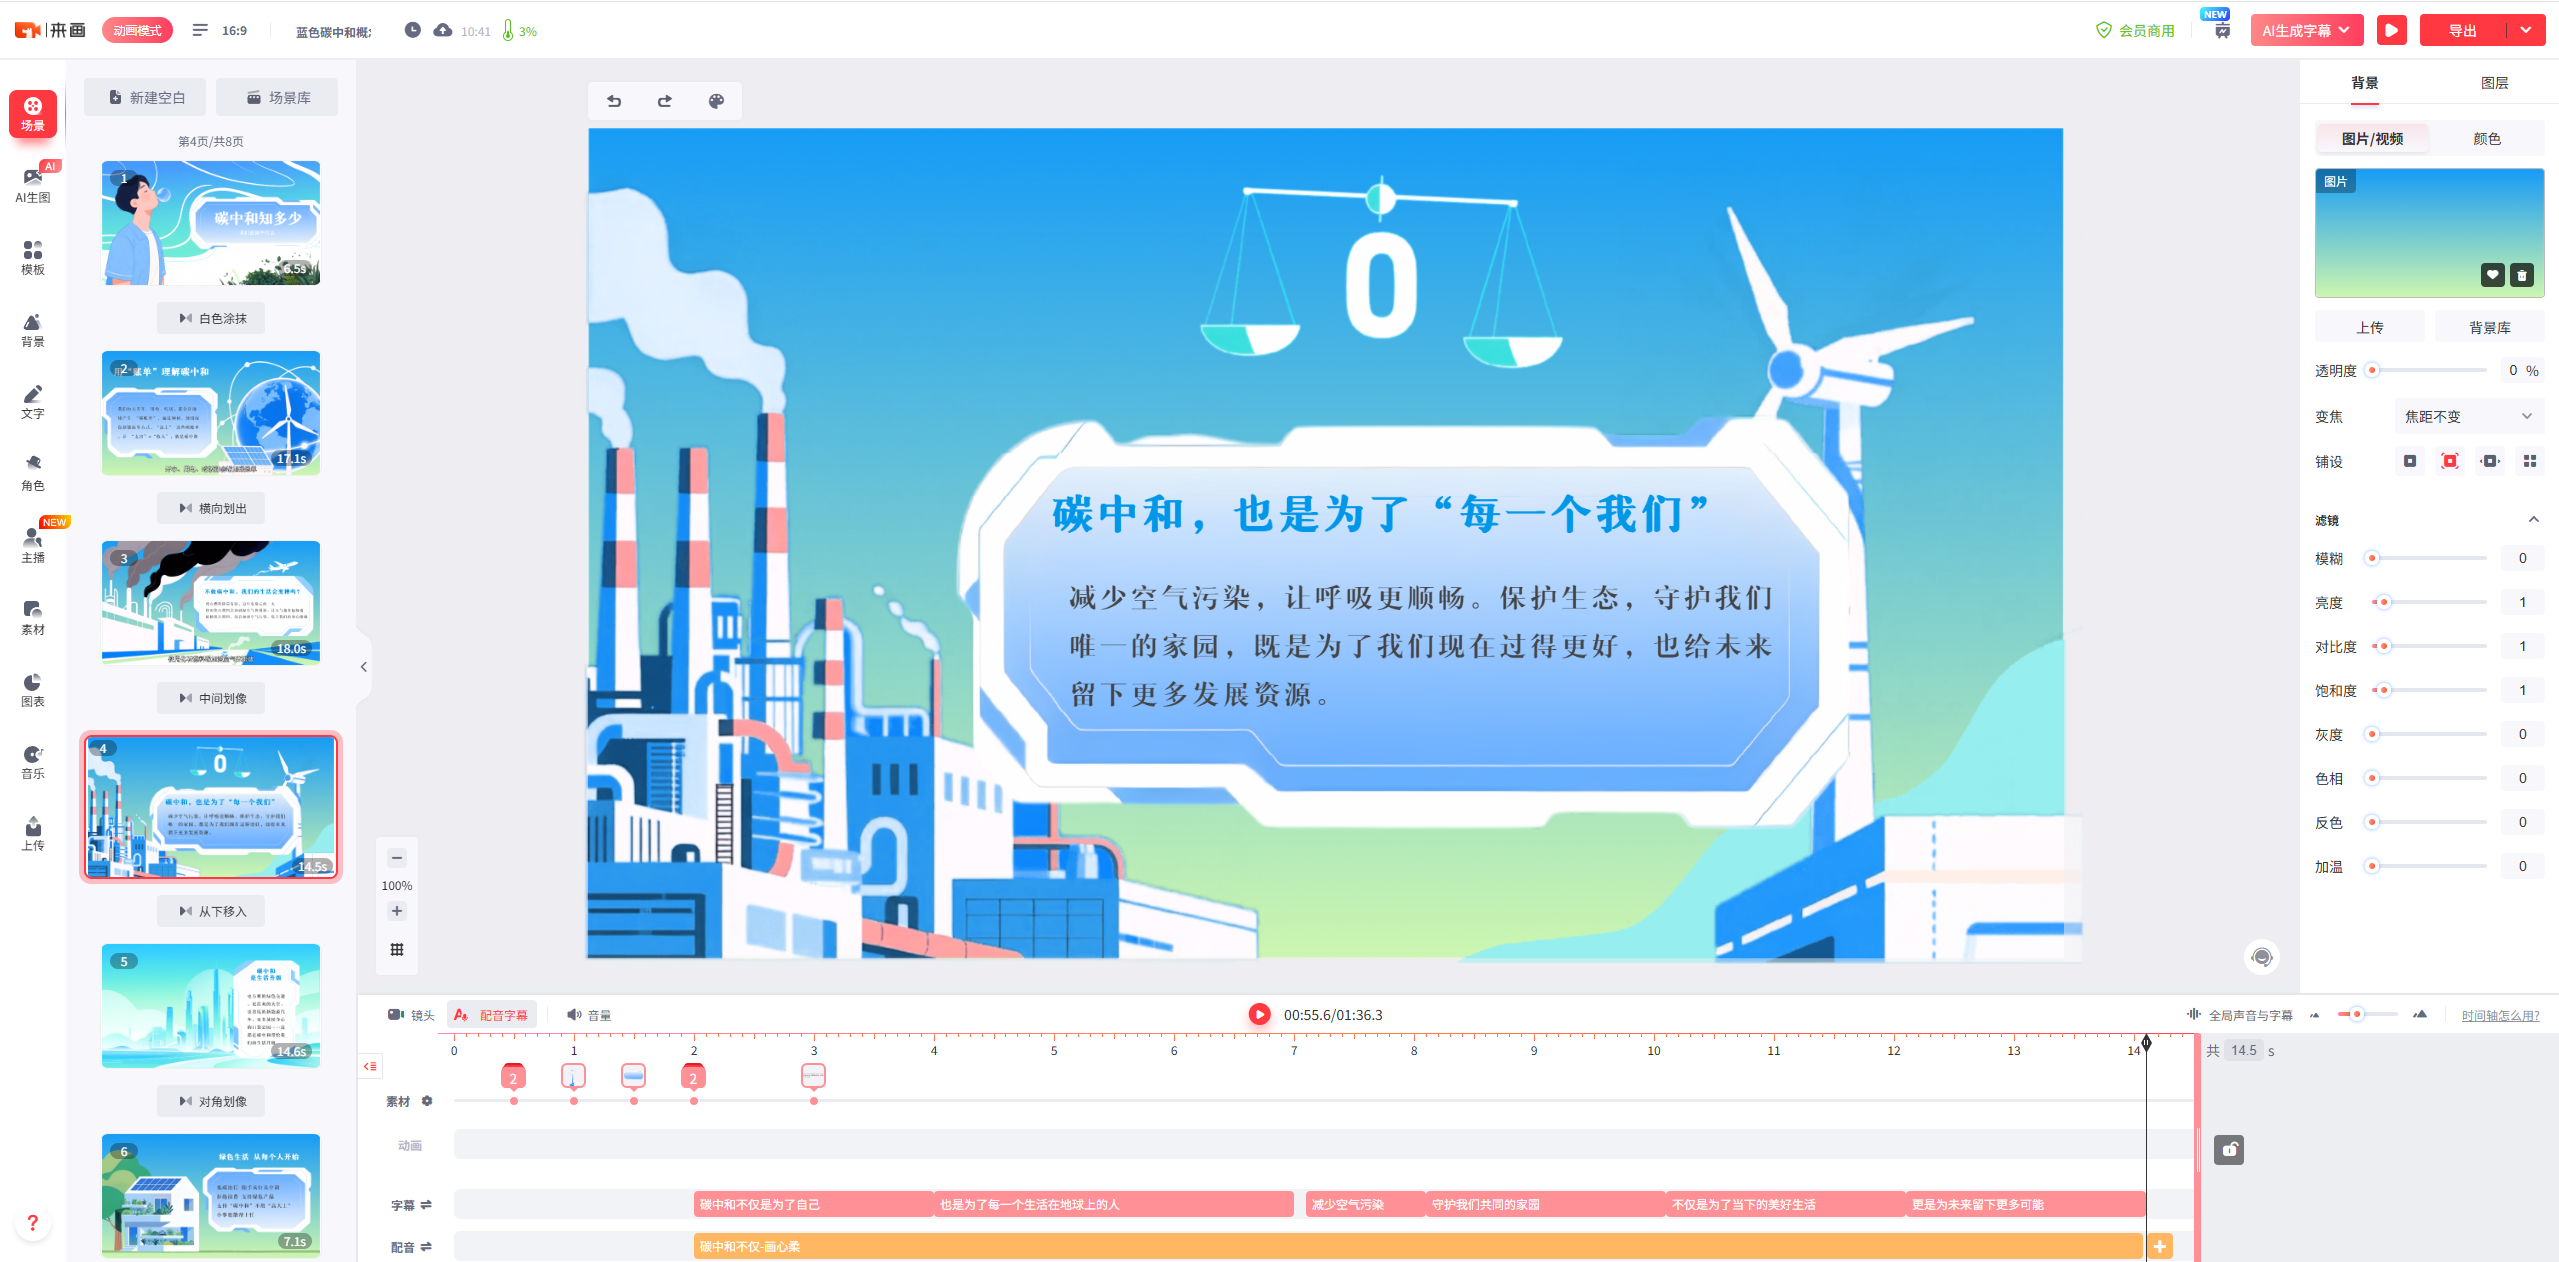Open the 焦距不变 zoom dropdown
The height and width of the screenshot is (1262, 2559).
pyautogui.click(x=2467, y=416)
